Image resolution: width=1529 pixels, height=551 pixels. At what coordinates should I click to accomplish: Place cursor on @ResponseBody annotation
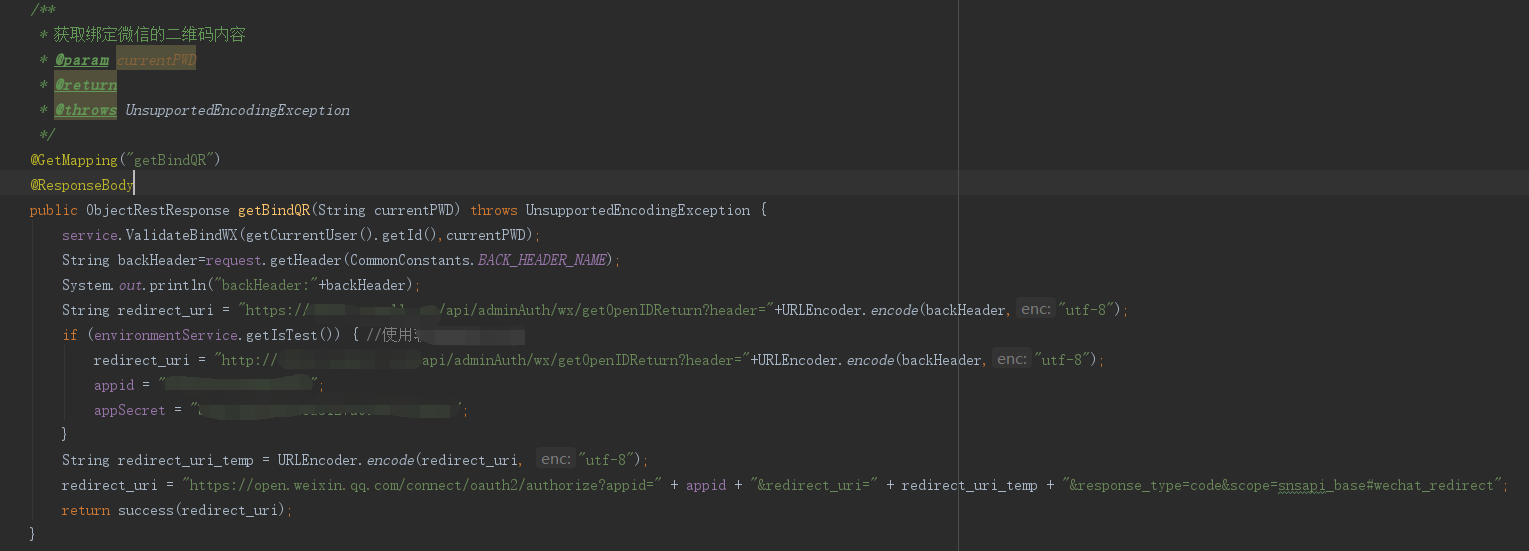82,185
